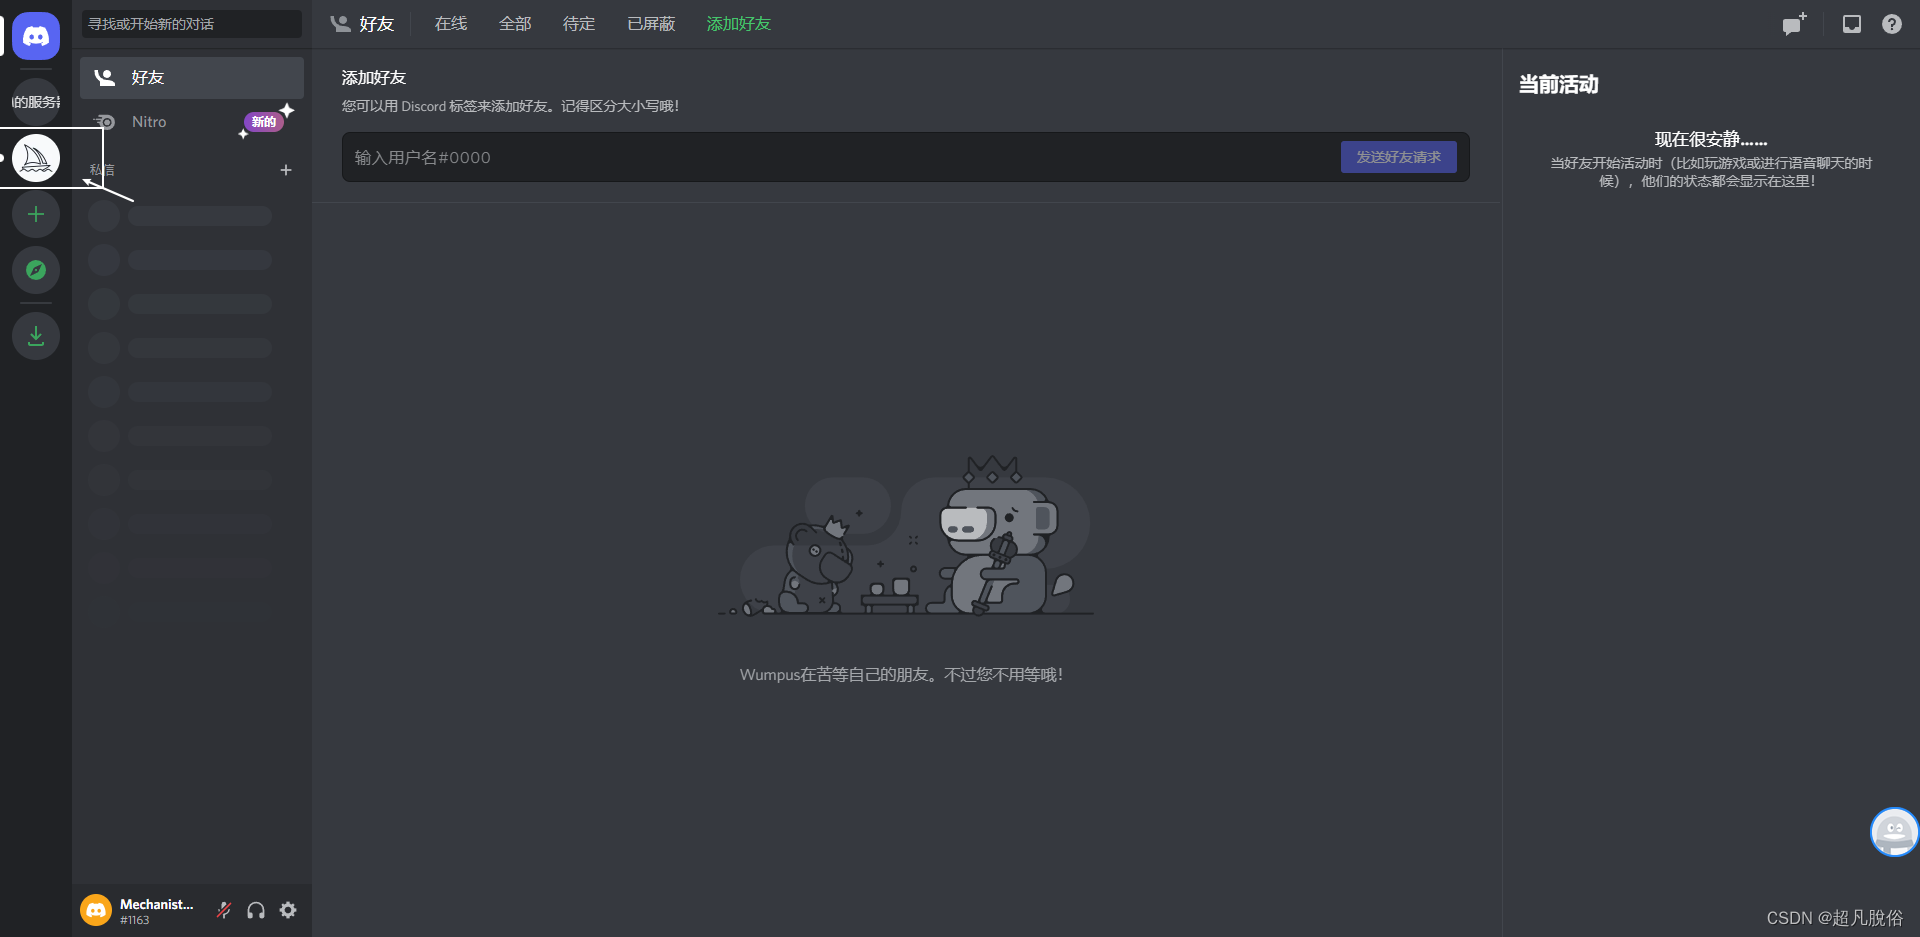Image resolution: width=1920 pixels, height=937 pixels.
Task: Click the add a server plus icon
Action: point(36,214)
